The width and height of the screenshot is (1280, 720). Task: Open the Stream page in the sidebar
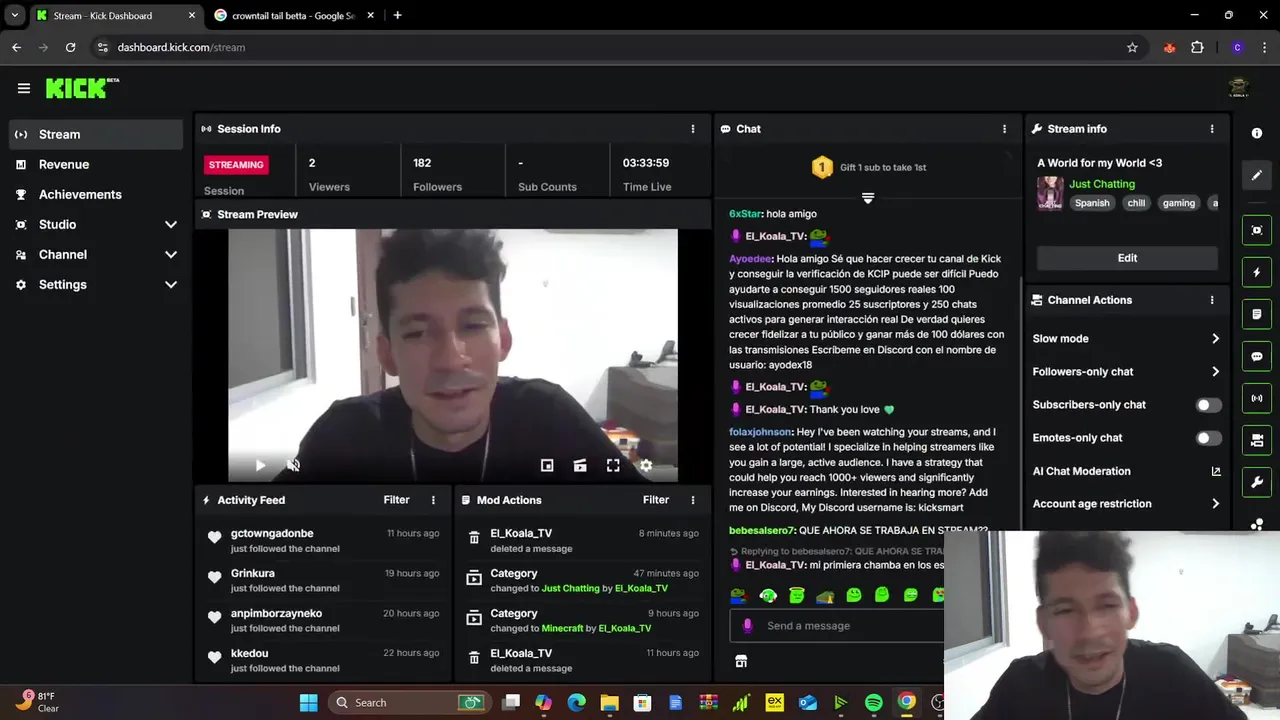click(x=96, y=134)
